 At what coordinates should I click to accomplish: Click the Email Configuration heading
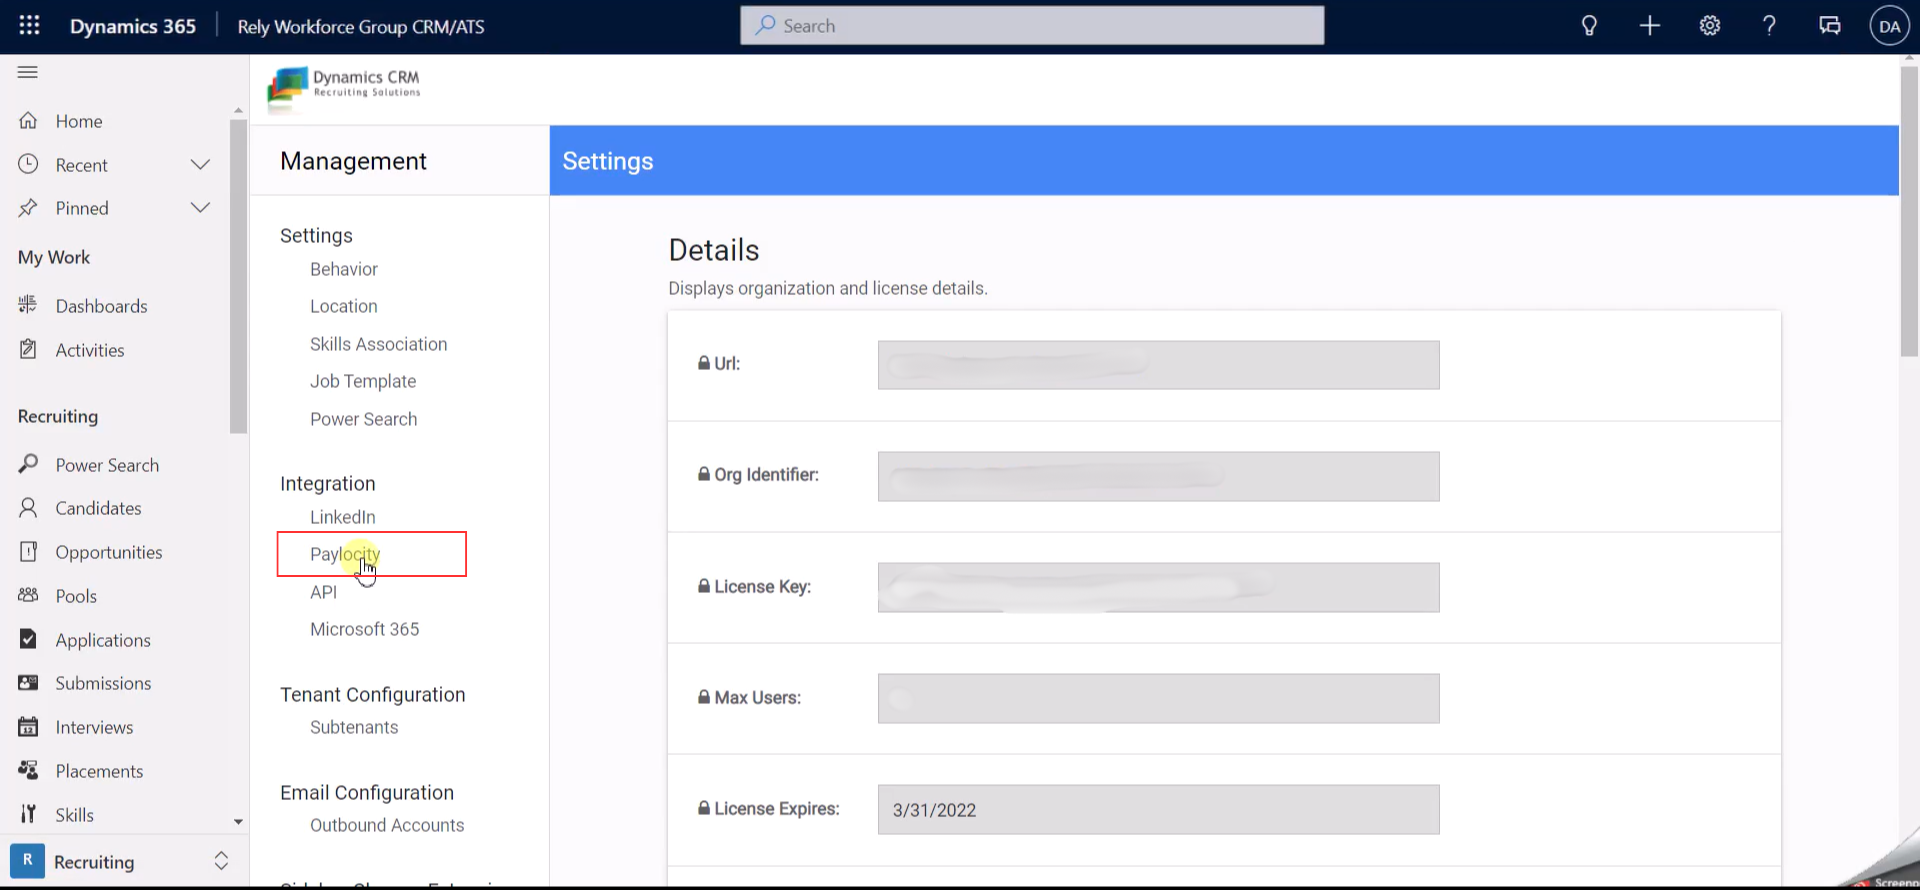coord(367,792)
